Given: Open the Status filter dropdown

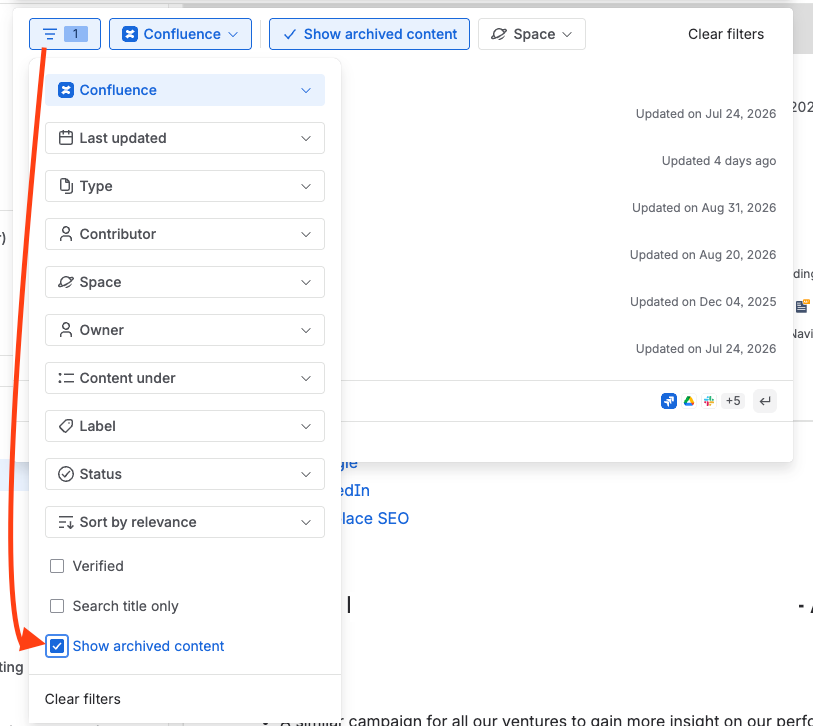Looking at the screenshot, I should click(185, 474).
